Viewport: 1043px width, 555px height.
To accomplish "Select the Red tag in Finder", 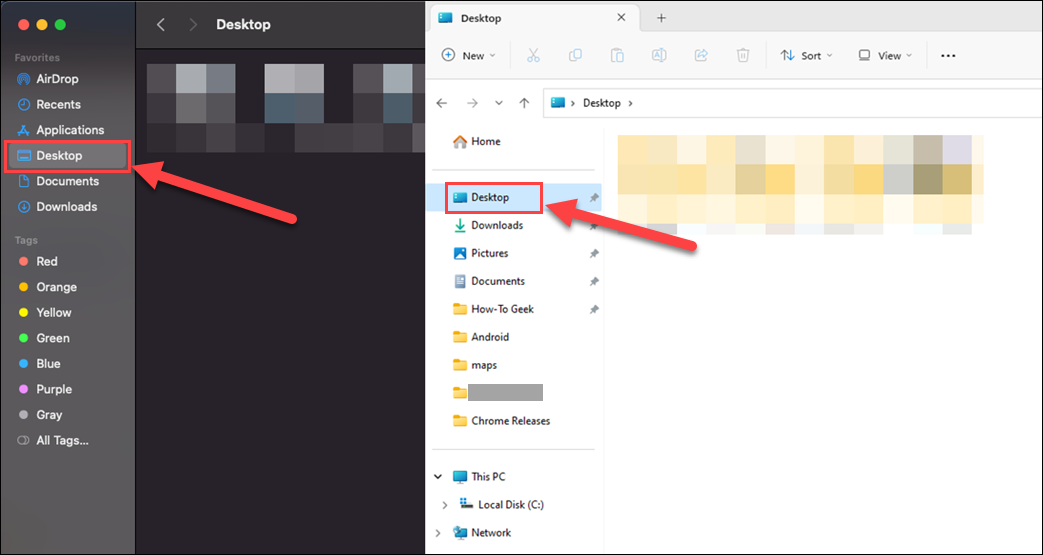I will (47, 261).
